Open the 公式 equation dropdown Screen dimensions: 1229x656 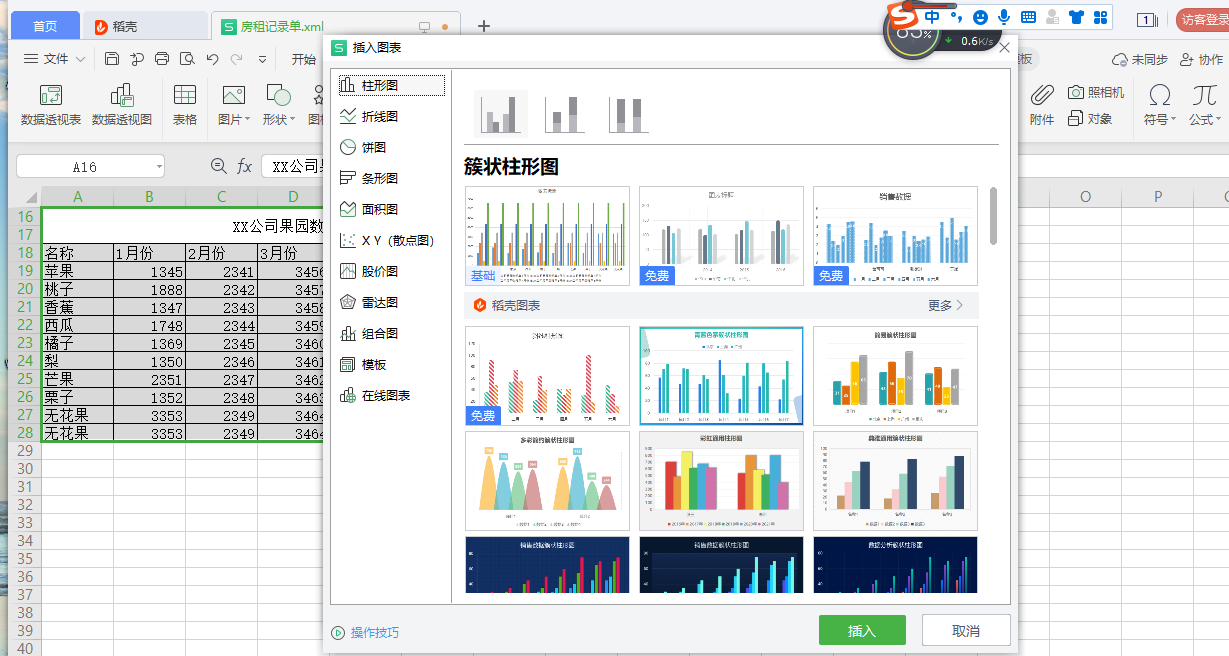(x=1205, y=106)
